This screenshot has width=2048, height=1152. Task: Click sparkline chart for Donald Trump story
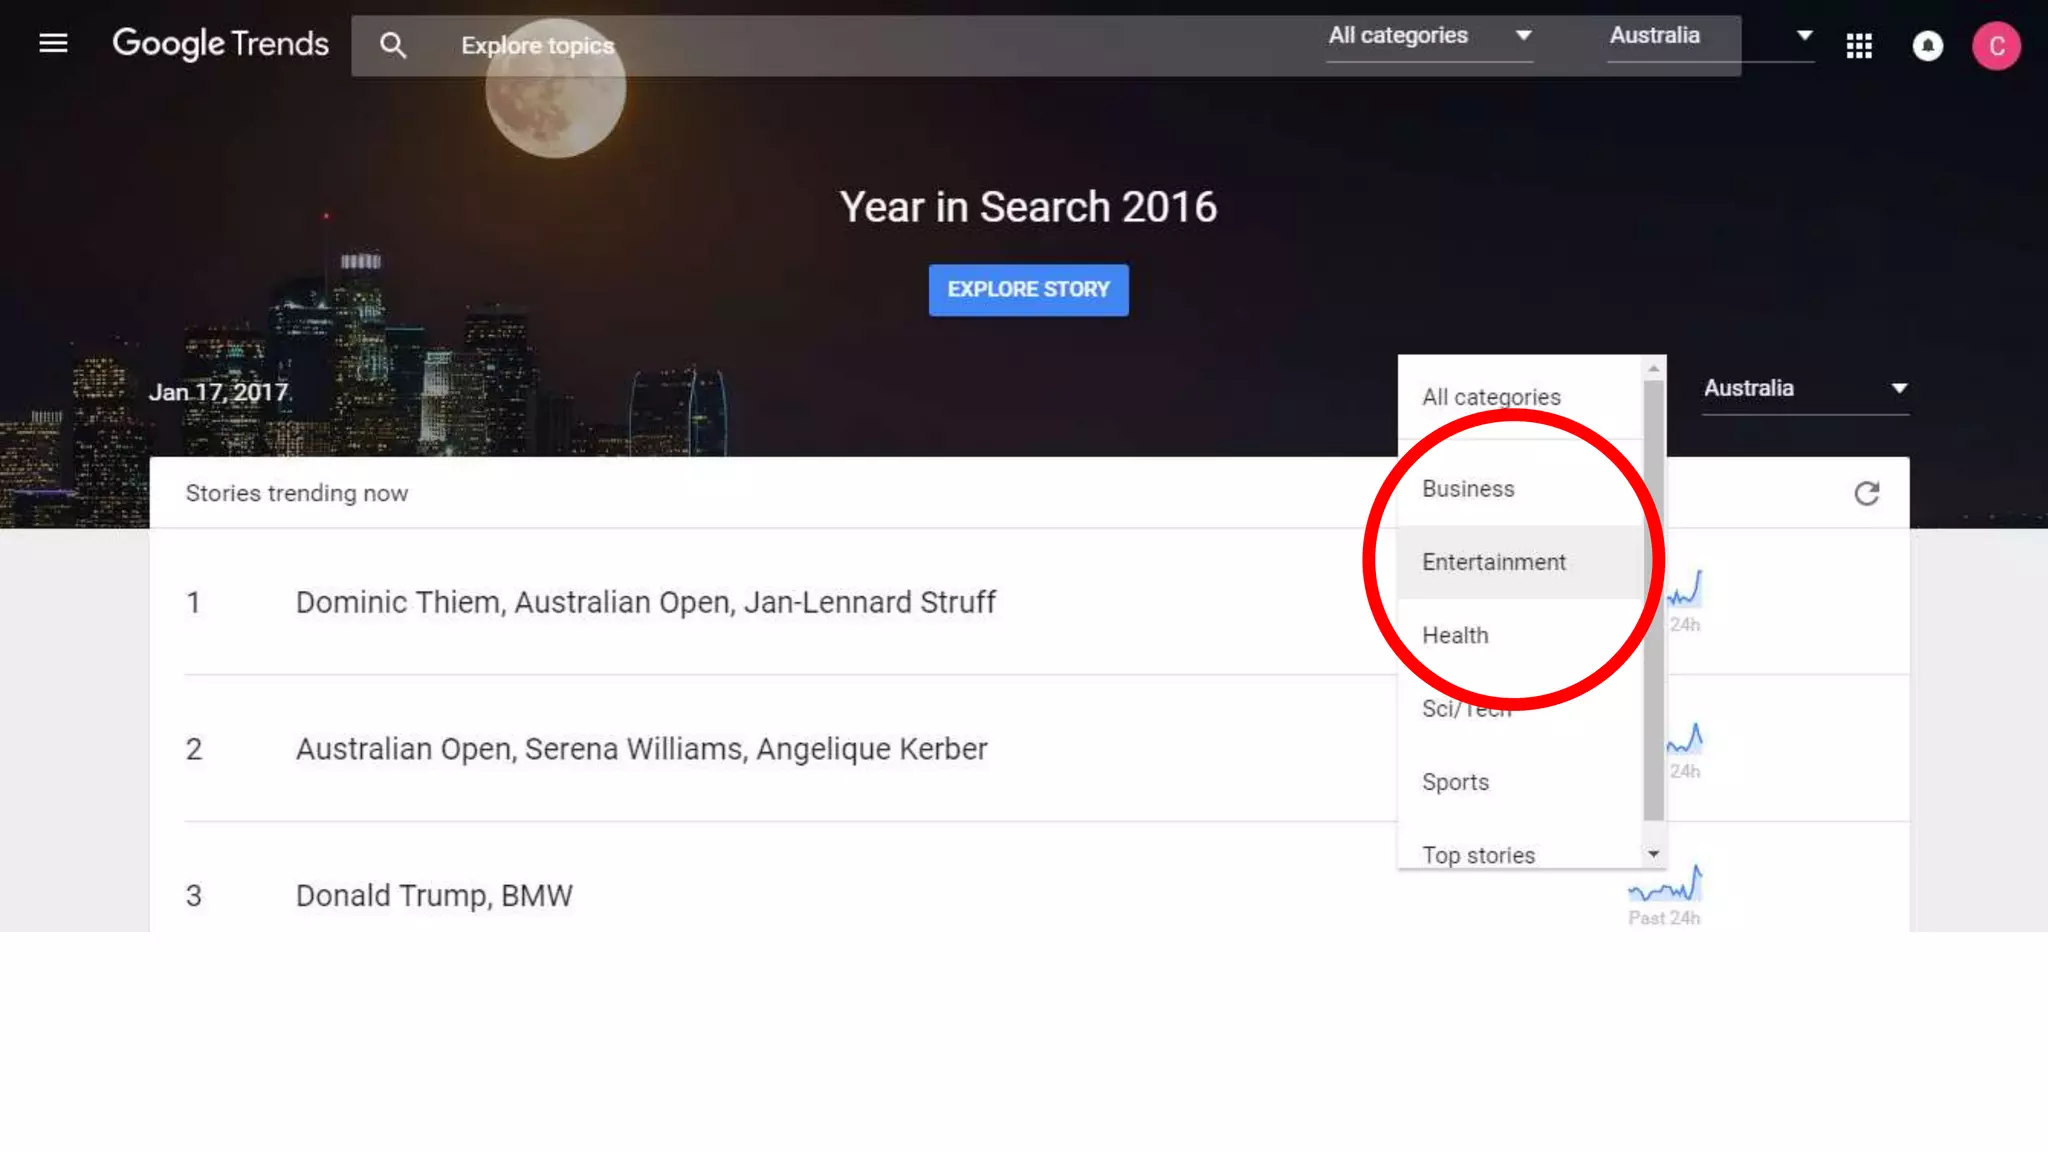1667,886
